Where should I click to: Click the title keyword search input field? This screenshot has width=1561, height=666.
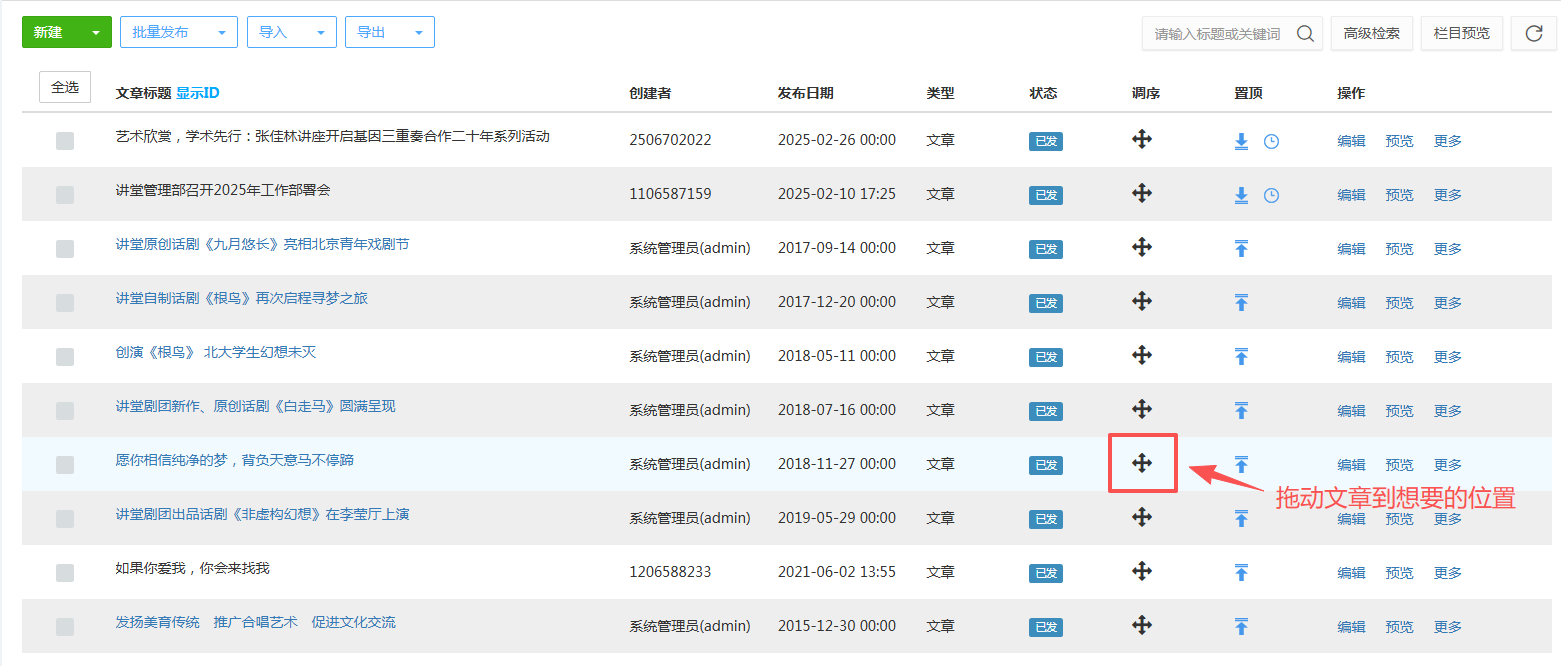coord(1217,33)
